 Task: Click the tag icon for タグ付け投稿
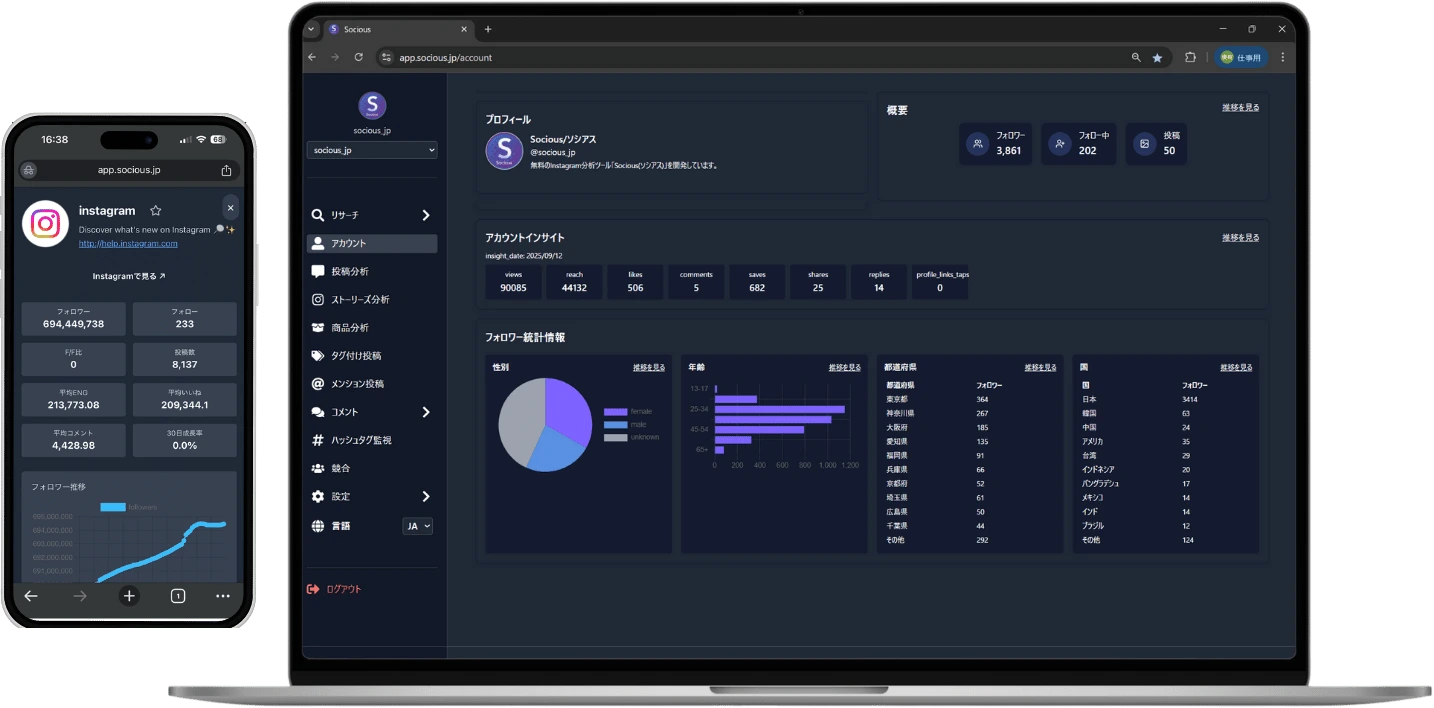click(318, 356)
